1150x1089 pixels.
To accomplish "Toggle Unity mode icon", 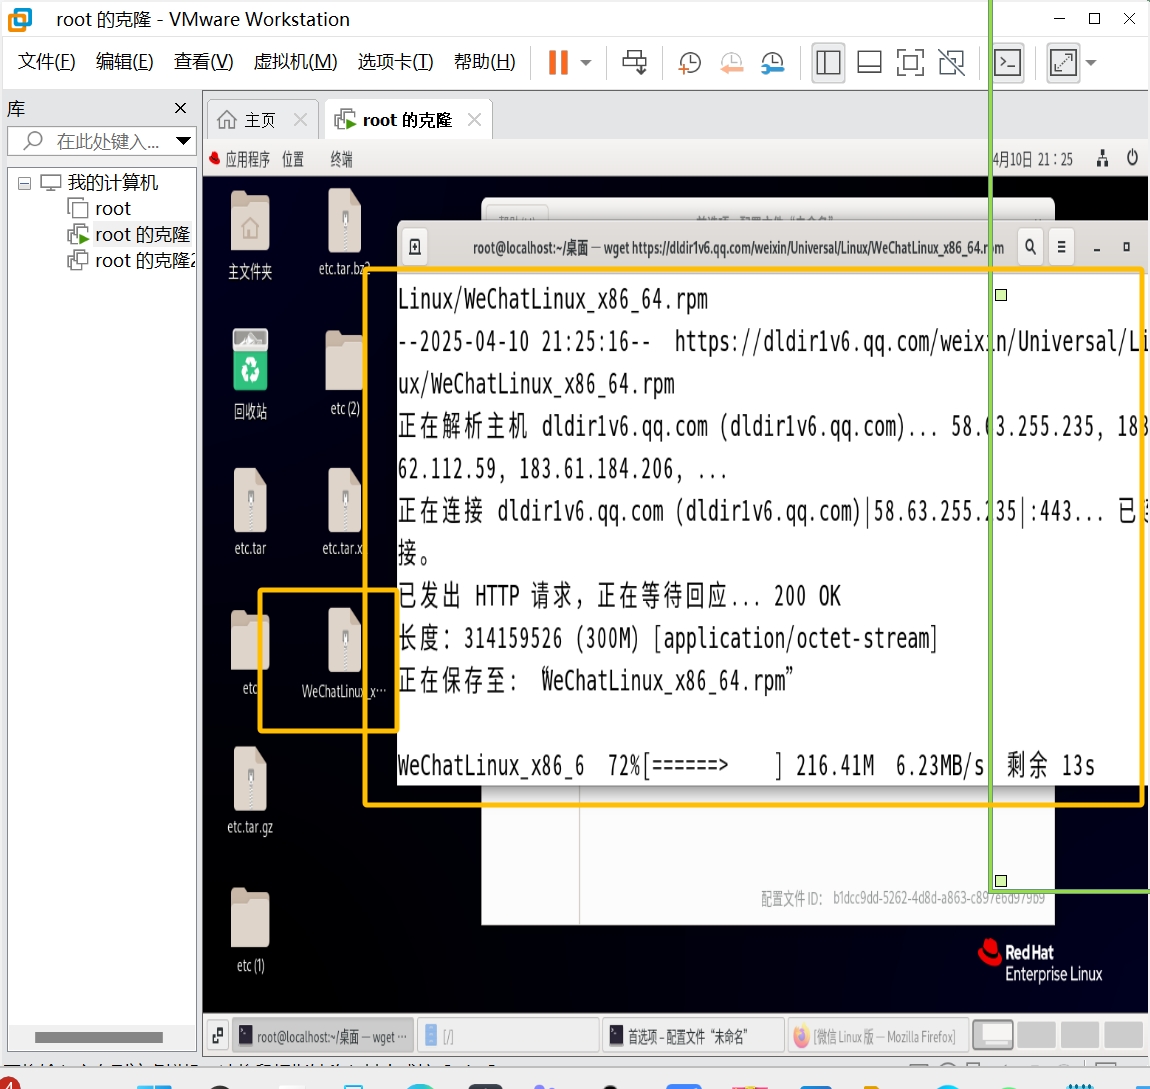I will click(x=951, y=63).
